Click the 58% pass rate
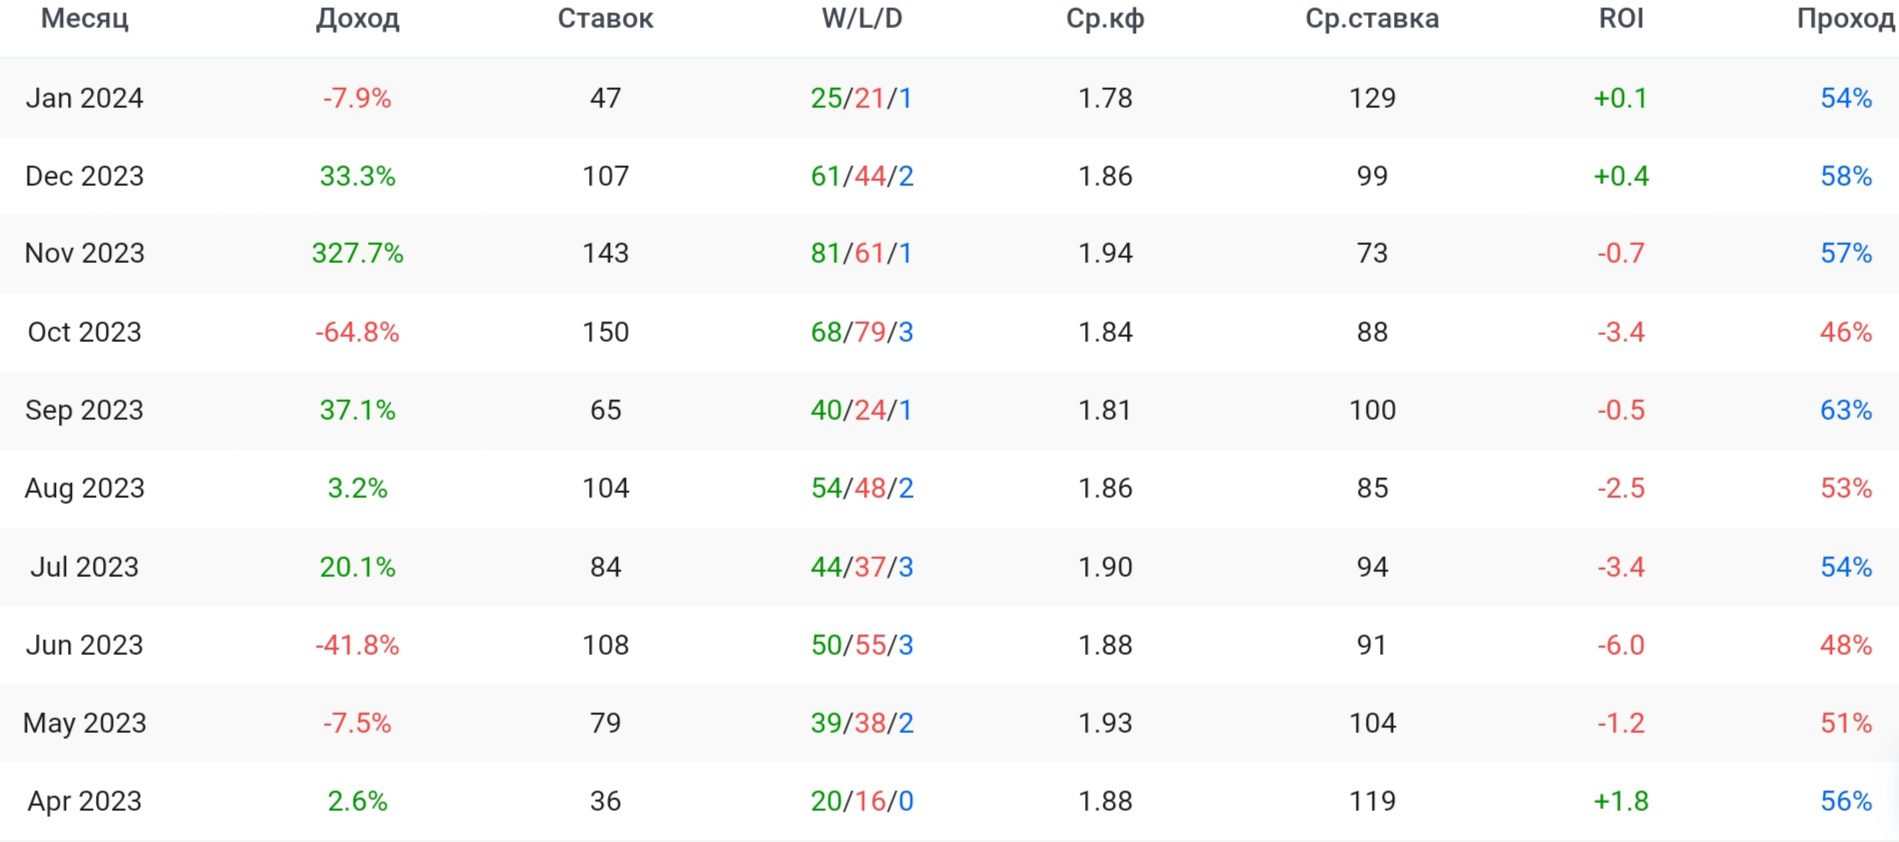This screenshot has height=842, width=1899. [x=1846, y=176]
